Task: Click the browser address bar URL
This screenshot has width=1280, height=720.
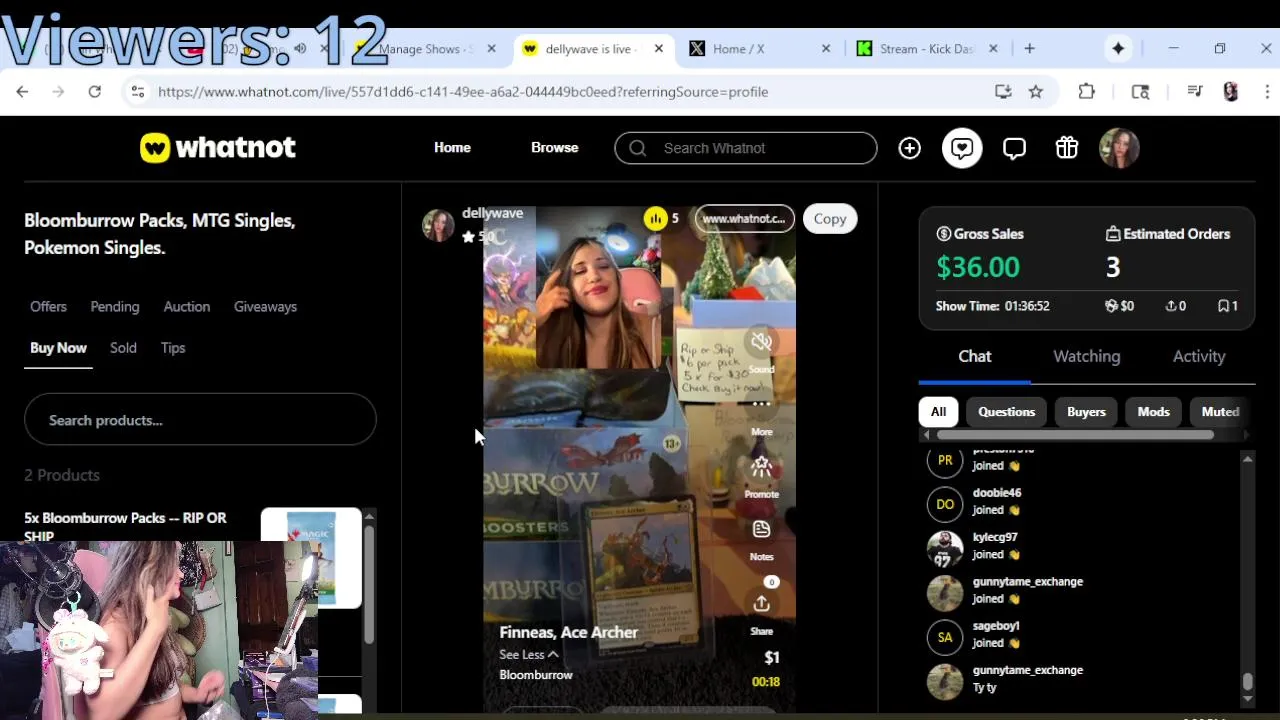Action: (463, 92)
